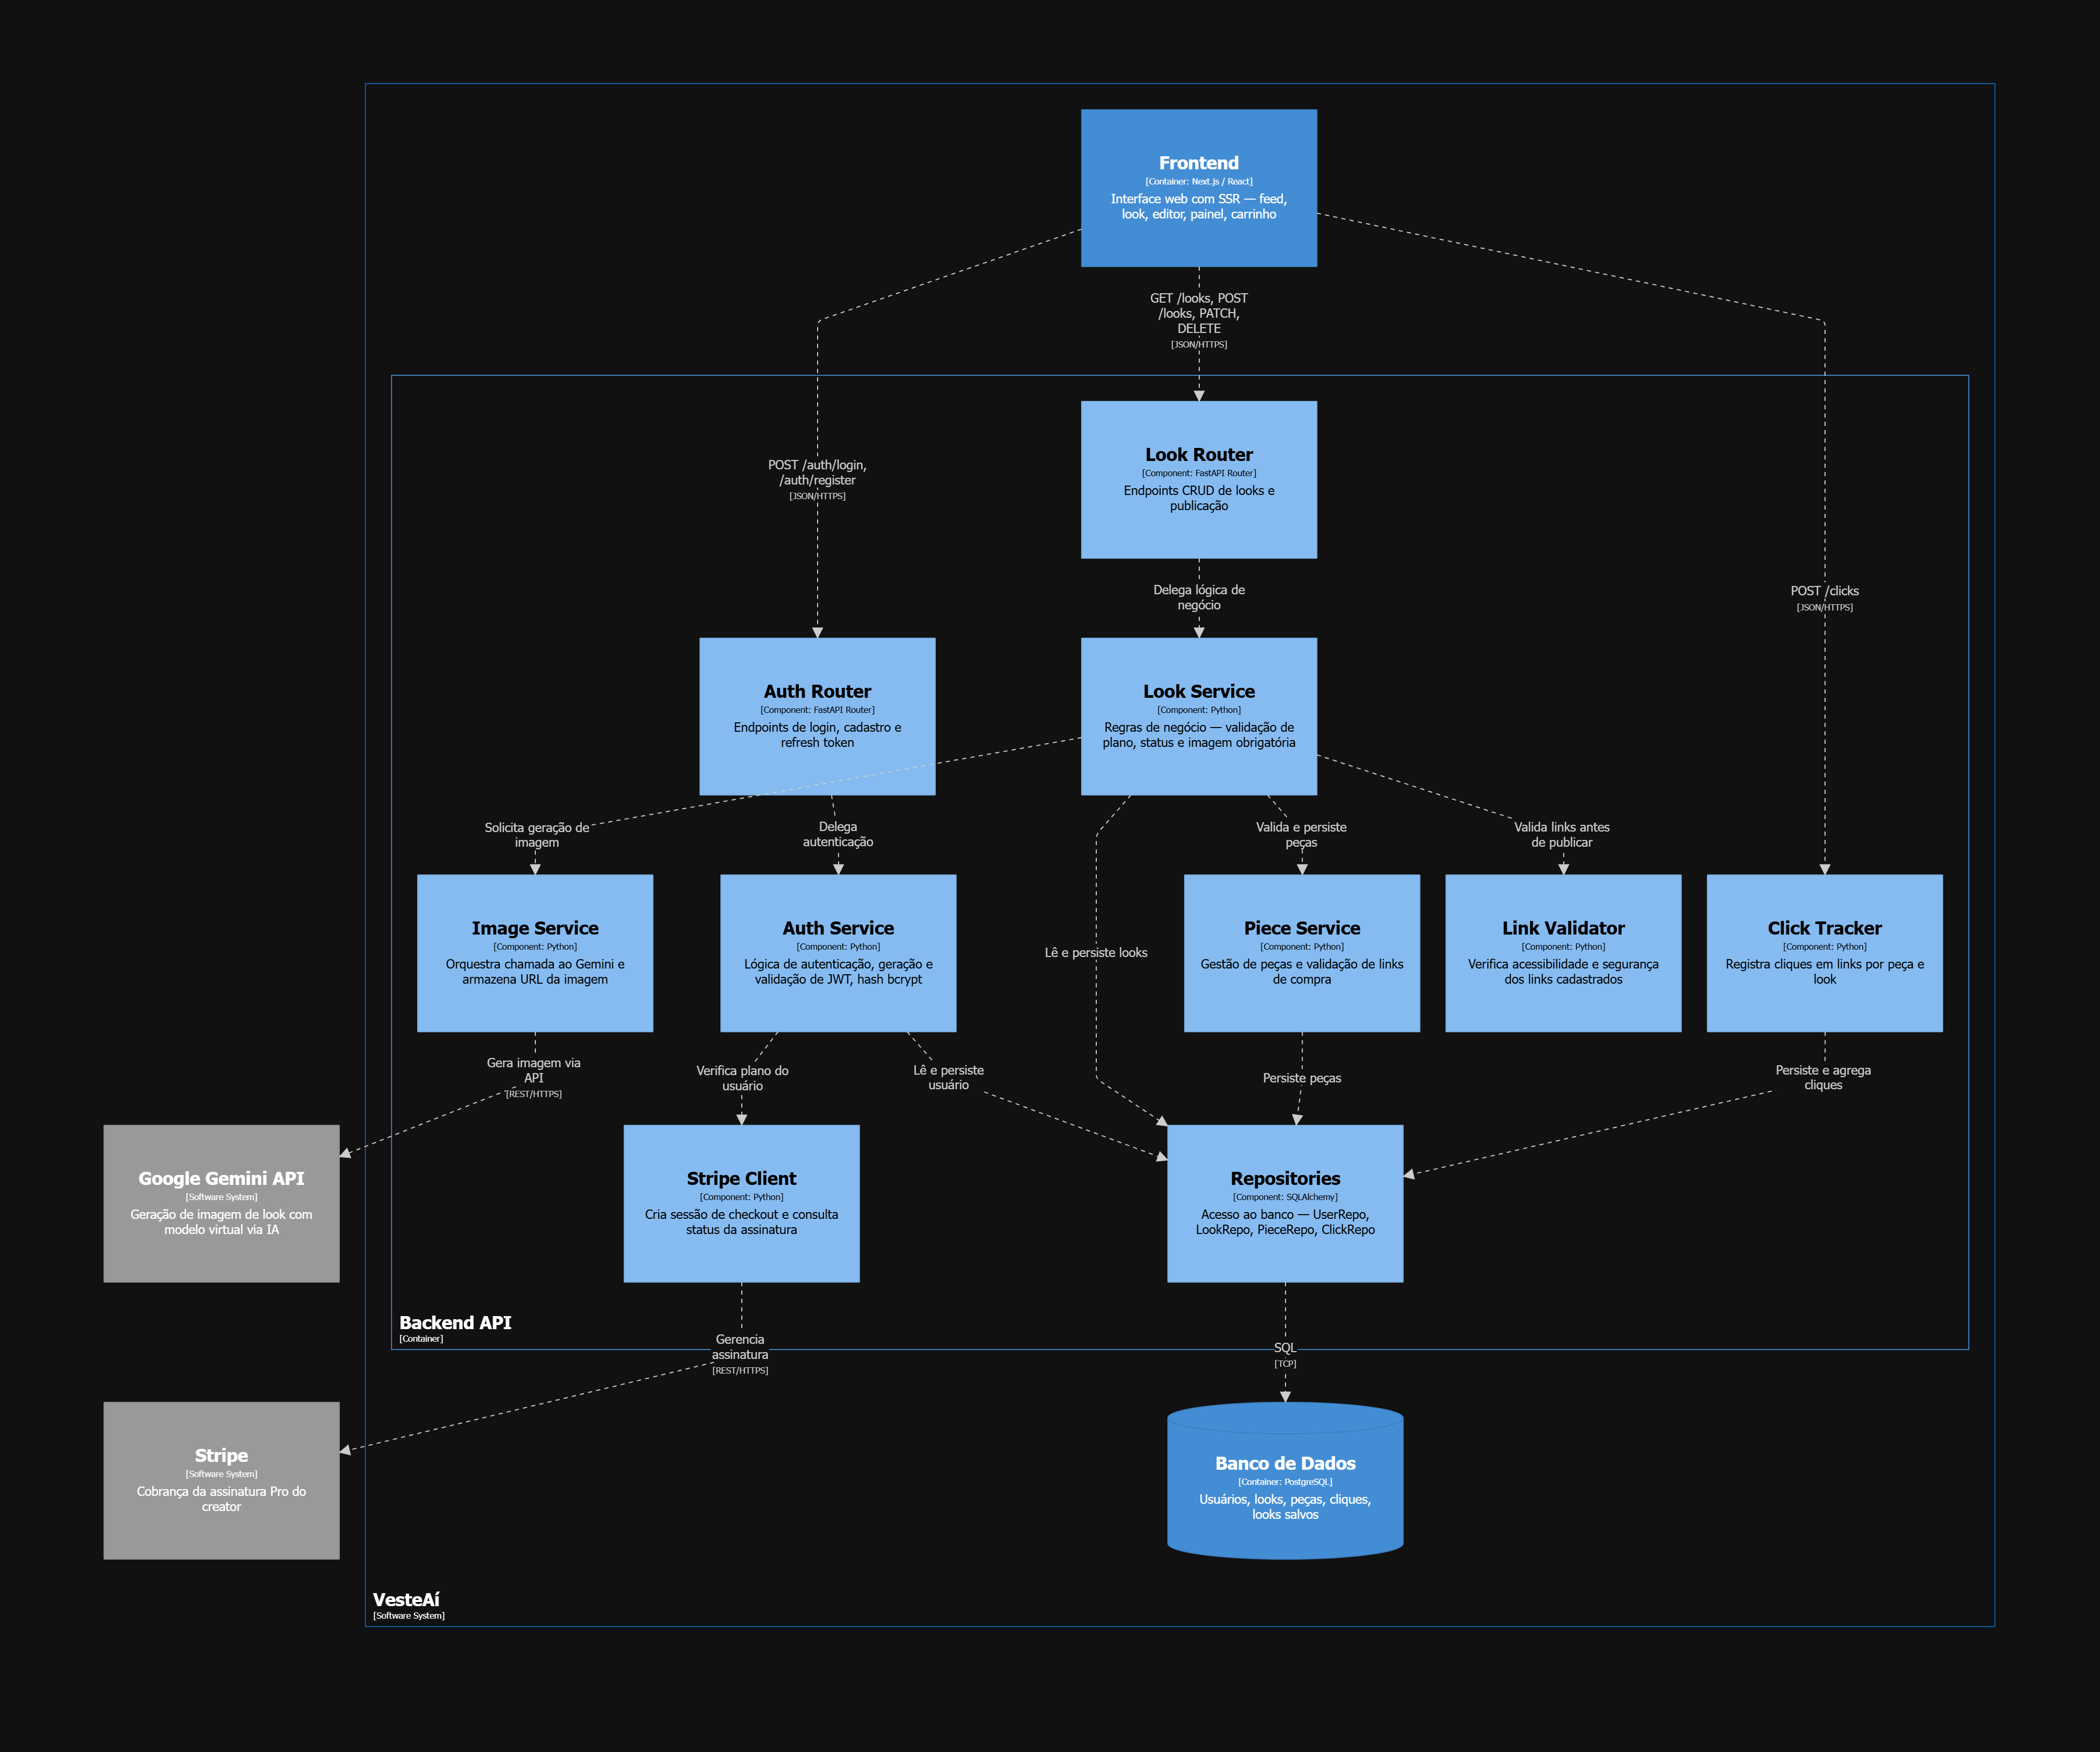This screenshot has width=2100, height=1752.
Task: Select the Banco de Dados cylinder
Action: click(1285, 1480)
